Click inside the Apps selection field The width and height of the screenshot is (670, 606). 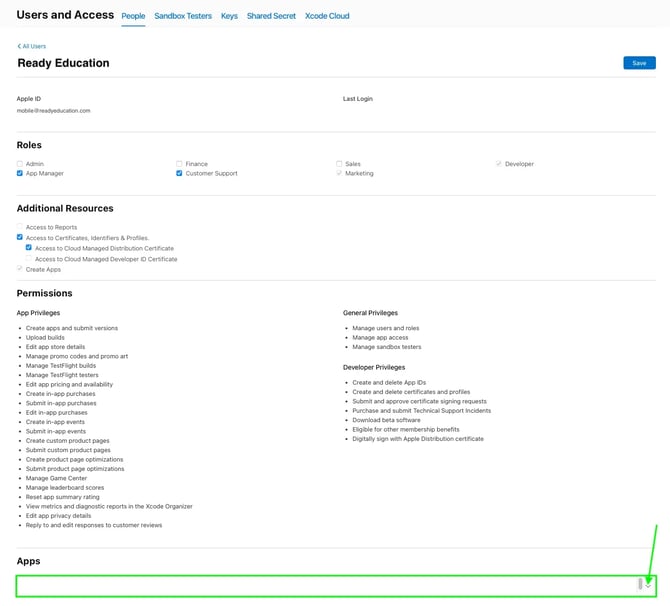click(336, 586)
